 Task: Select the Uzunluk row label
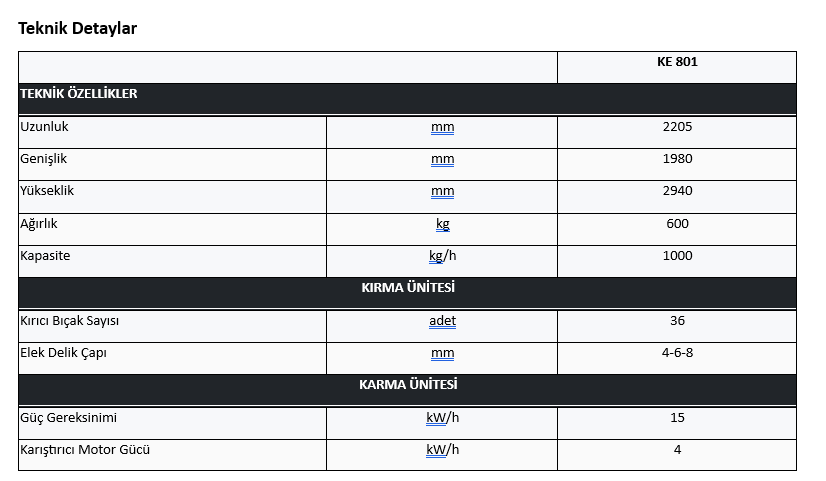(x=44, y=126)
